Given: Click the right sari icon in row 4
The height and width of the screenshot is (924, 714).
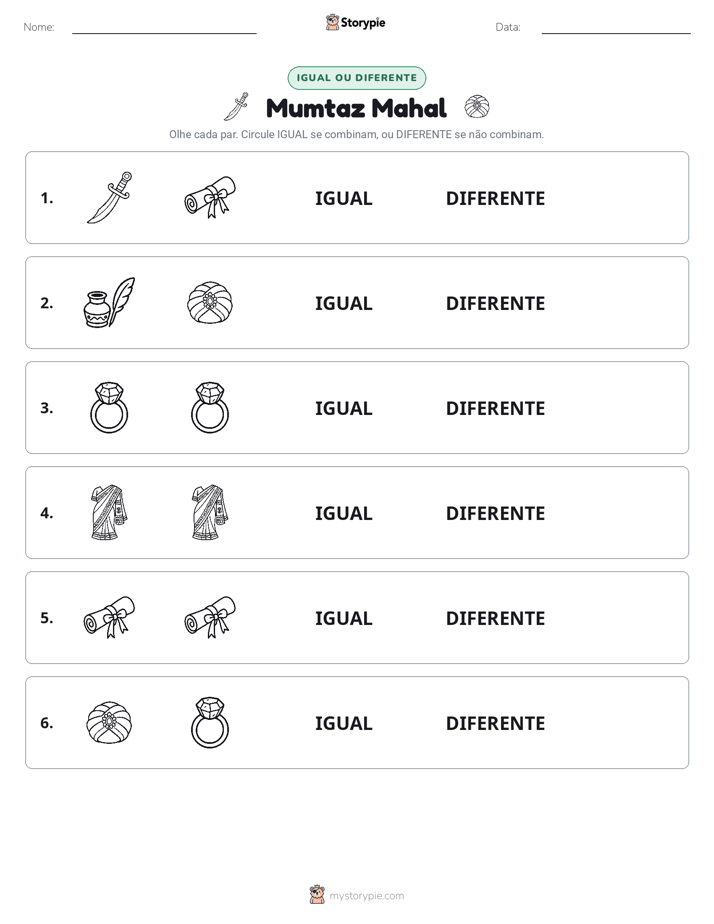Looking at the screenshot, I should point(210,512).
